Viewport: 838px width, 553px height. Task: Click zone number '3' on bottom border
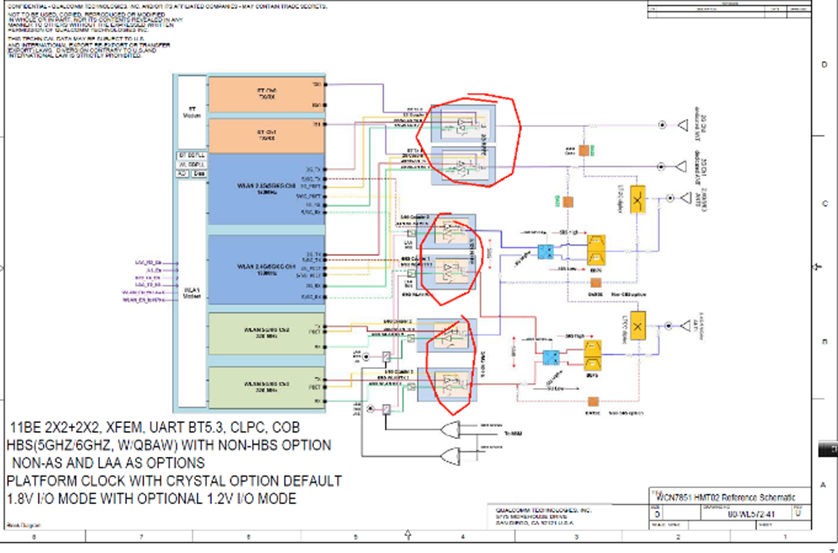click(x=576, y=536)
